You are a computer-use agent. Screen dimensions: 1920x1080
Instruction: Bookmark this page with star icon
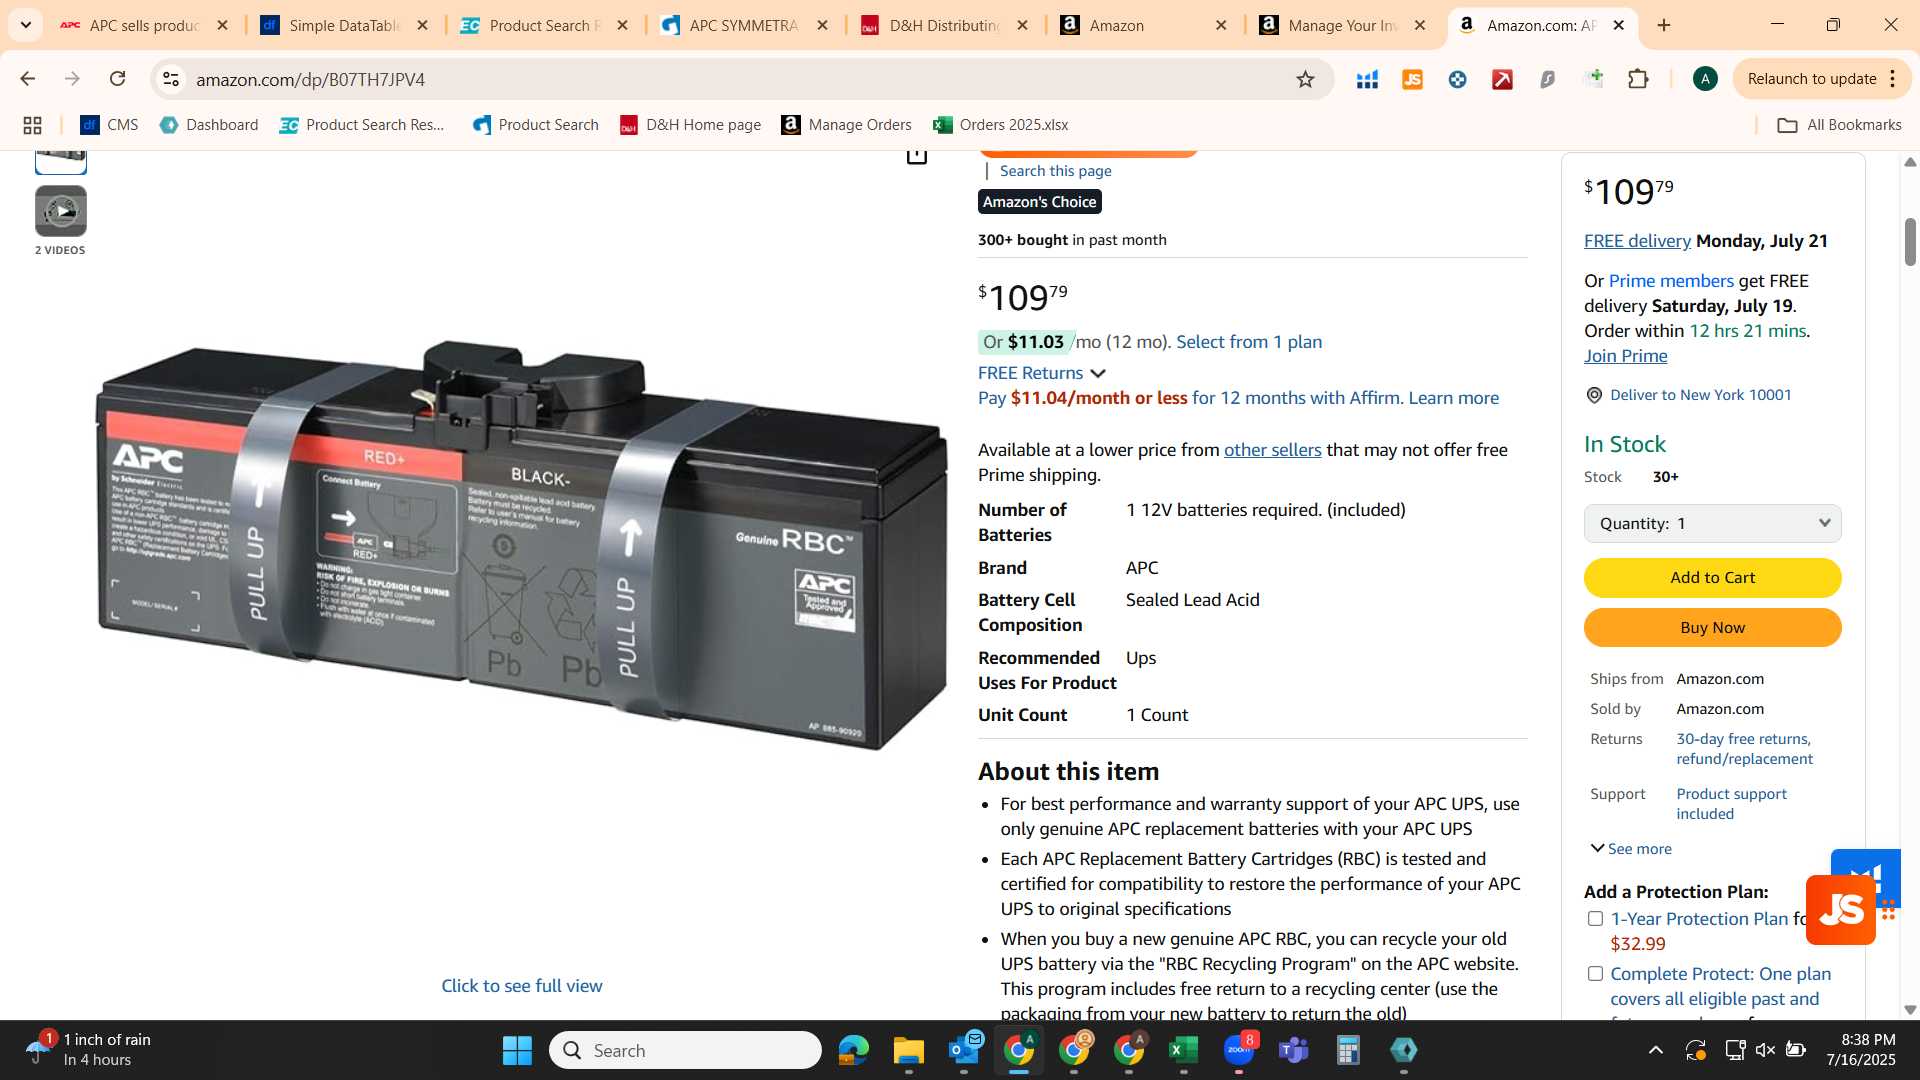1305,79
